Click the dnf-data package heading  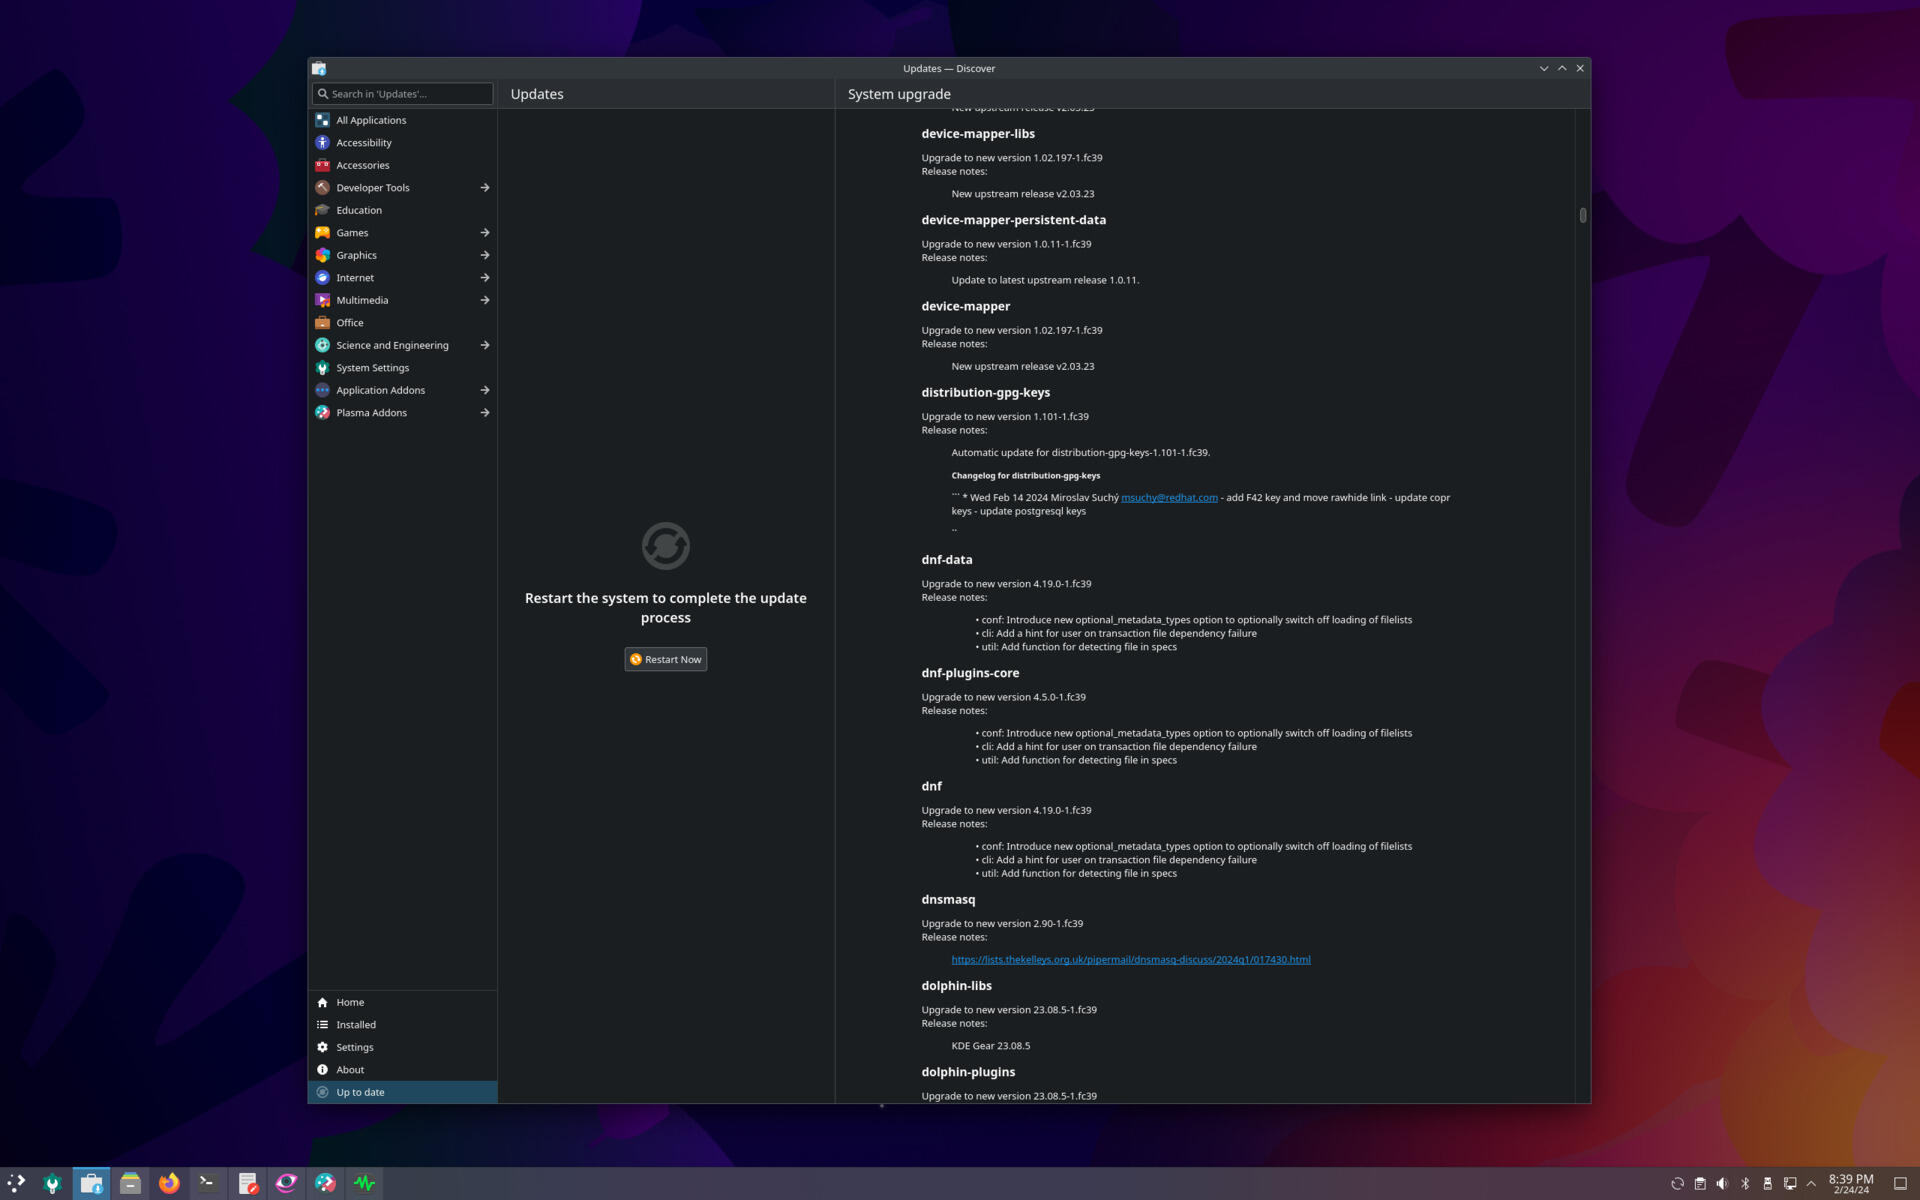946,560
